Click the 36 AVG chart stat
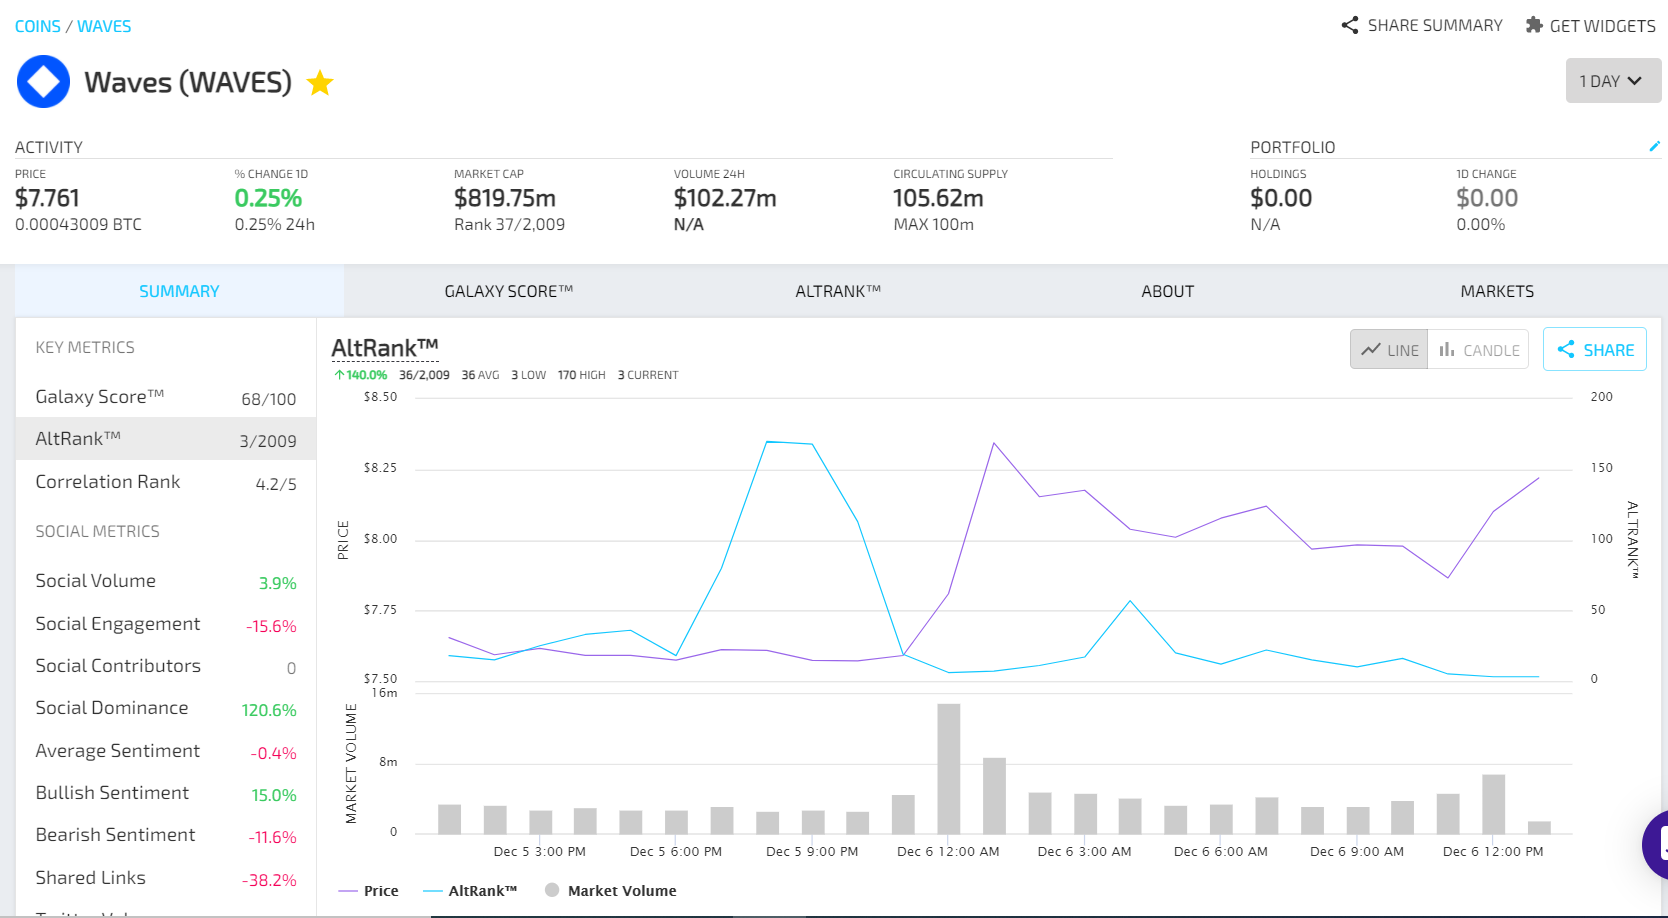Screen dimensions: 1668x918 (x=480, y=375)
